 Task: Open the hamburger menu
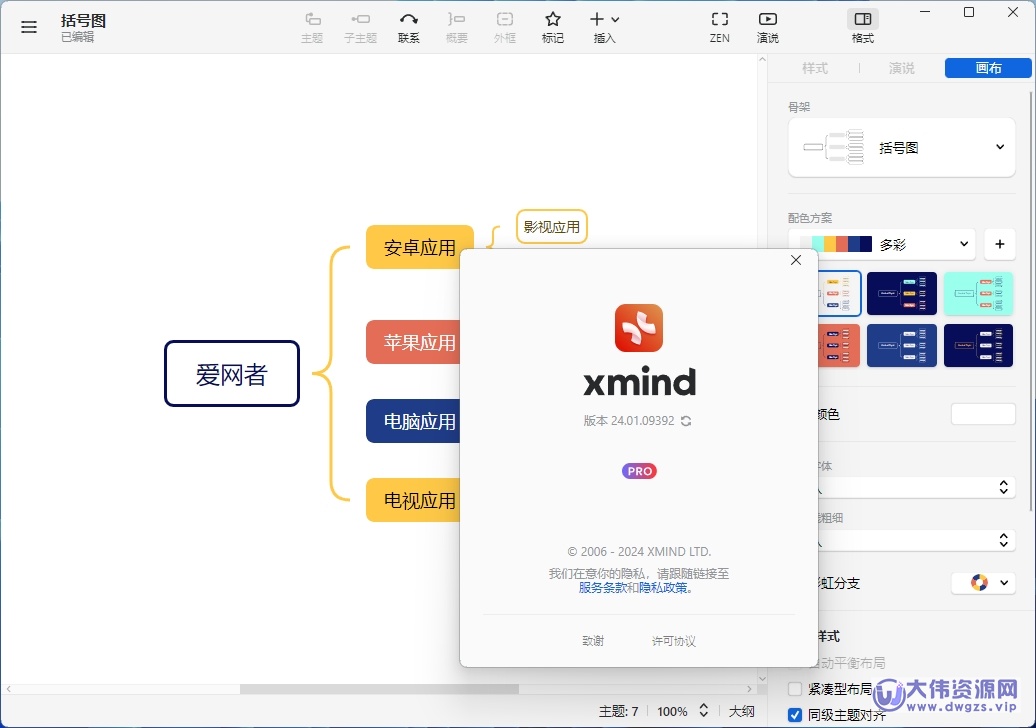click(28, 27)
